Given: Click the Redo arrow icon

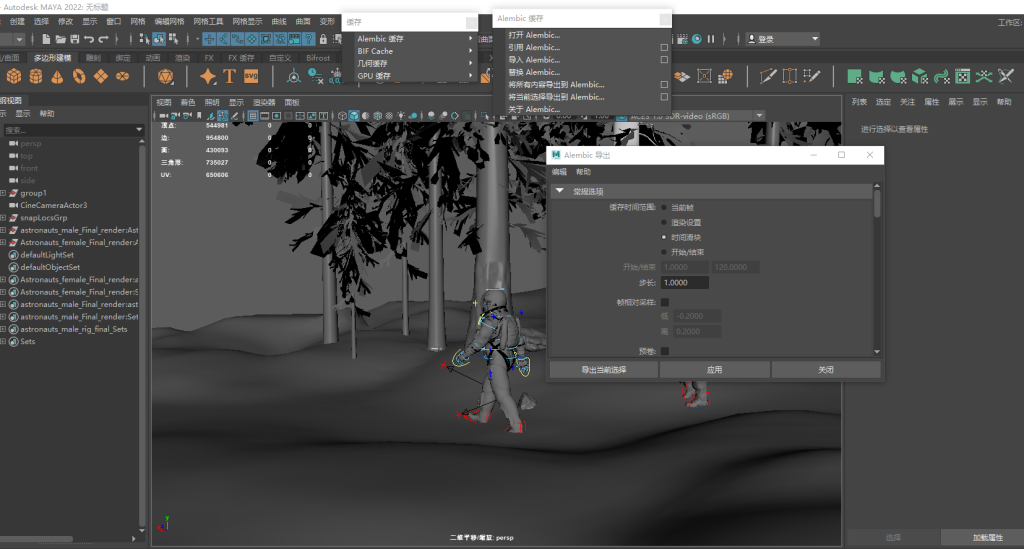Looking at the screenshot, I should click(103, 39).
